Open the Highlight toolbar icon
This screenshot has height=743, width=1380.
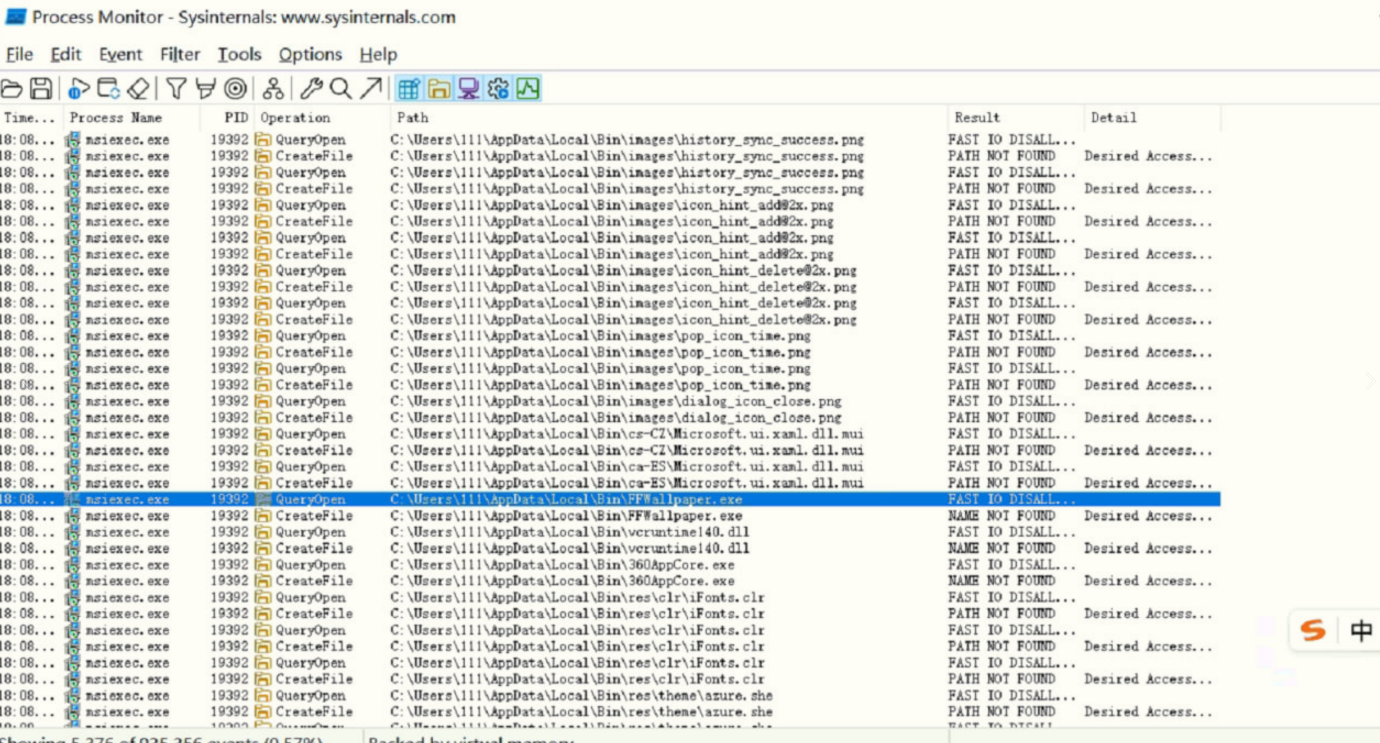[x=206, y=89]
